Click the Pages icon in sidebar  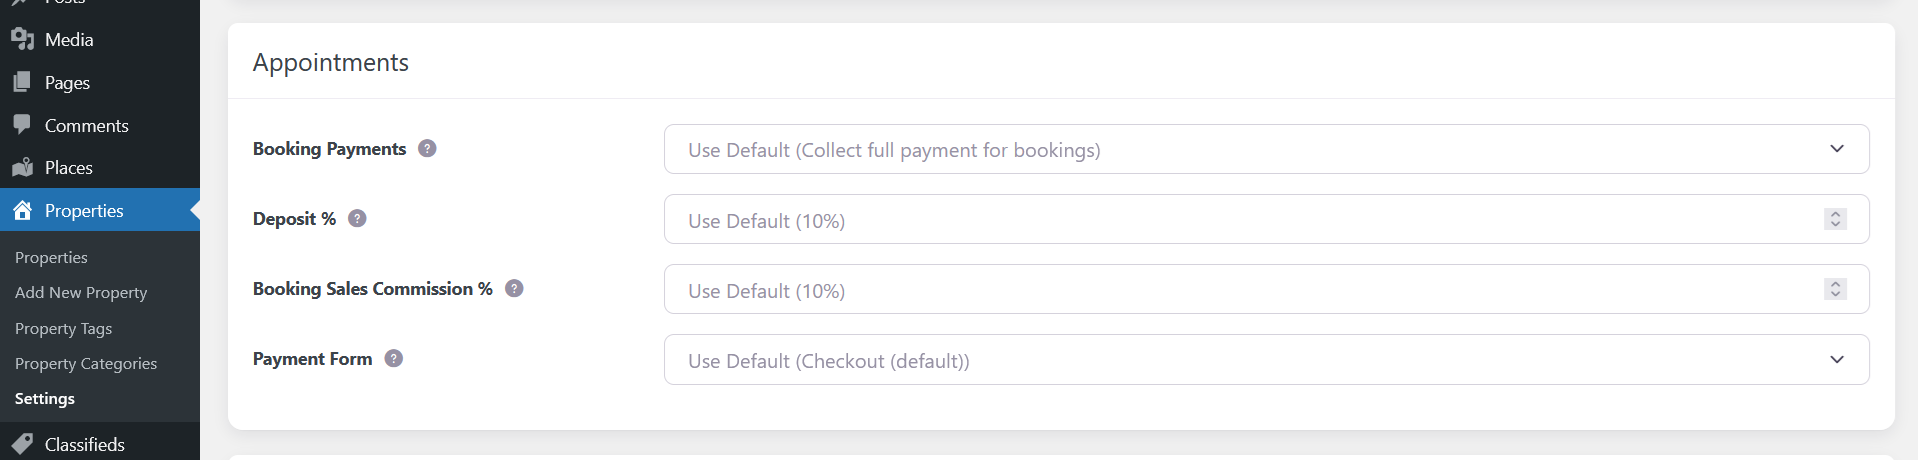(x=22, y=82)
